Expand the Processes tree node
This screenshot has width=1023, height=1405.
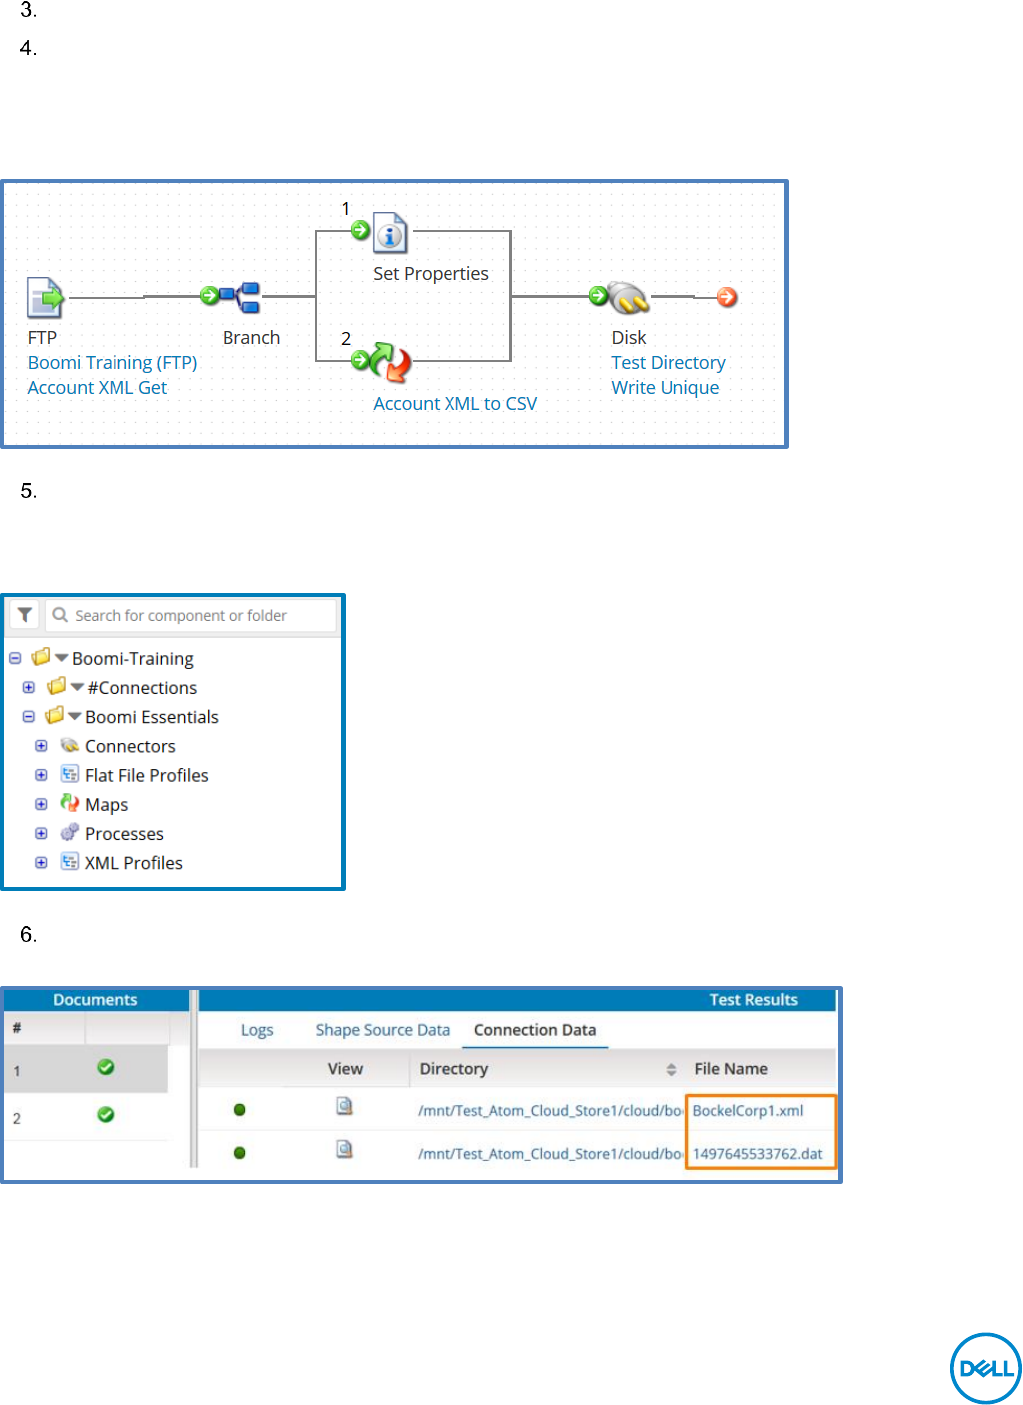[41, 833]
